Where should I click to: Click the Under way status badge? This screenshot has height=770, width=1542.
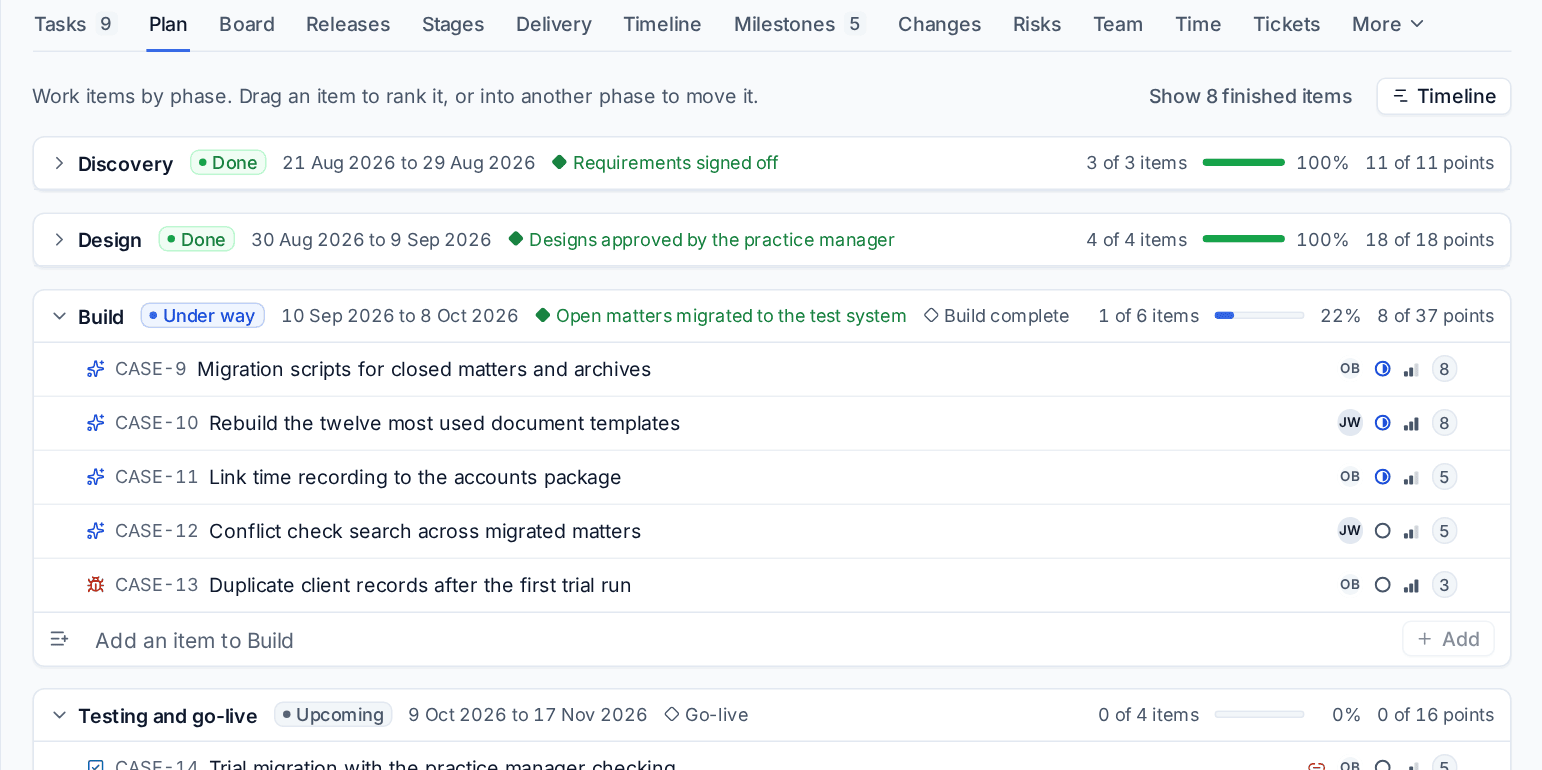coord(203,316)
